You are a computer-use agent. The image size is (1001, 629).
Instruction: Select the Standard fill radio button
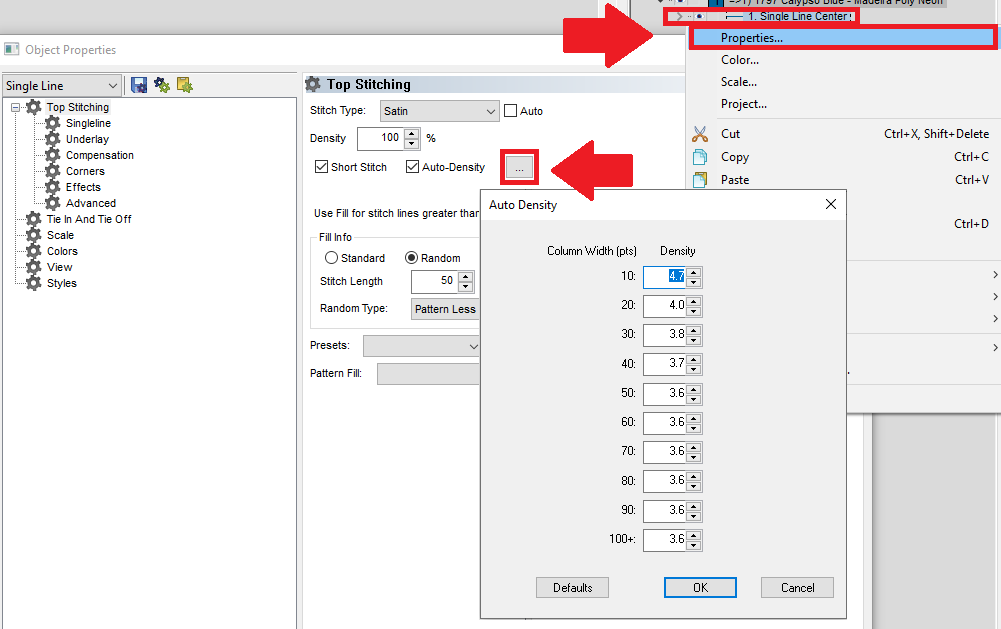click(x=331, y=258)
